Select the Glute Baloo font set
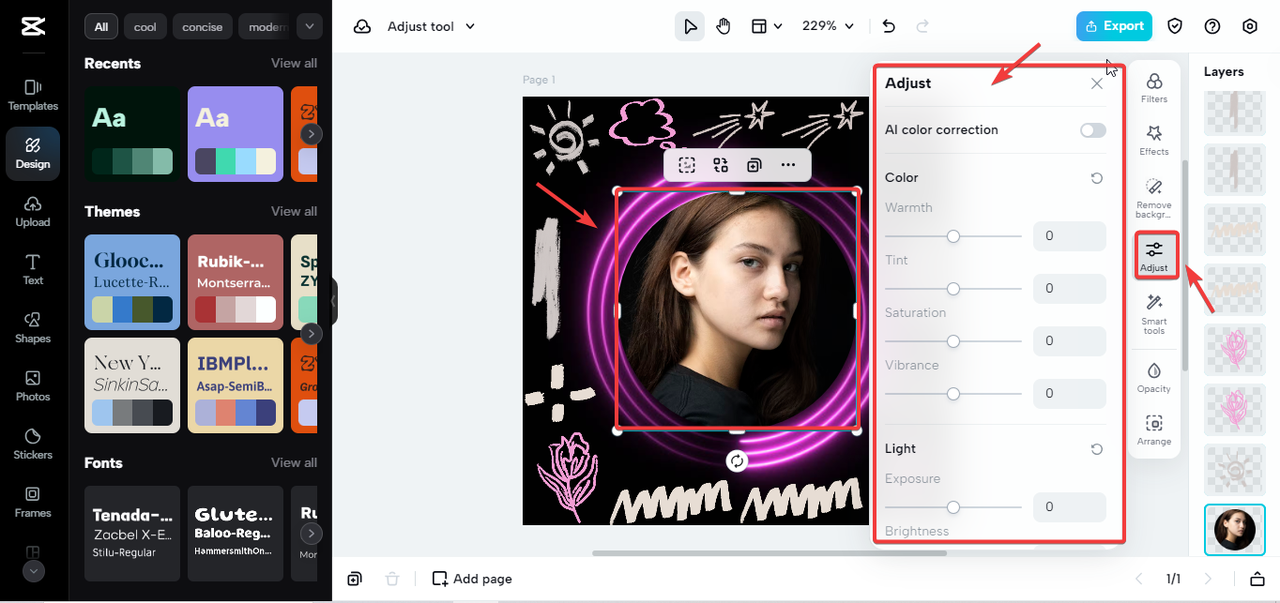The image size is (1280, 603). click(236, 533)
